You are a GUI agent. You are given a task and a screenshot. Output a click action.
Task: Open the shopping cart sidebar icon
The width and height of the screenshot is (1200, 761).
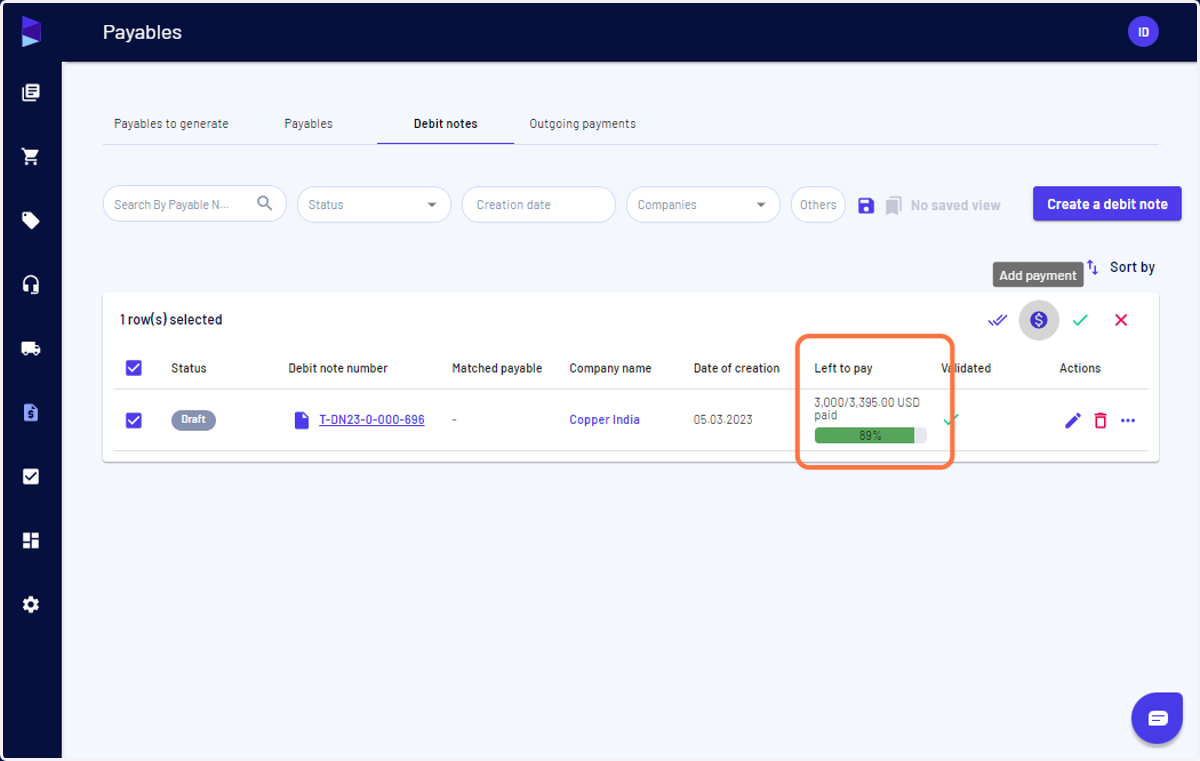[31, 157]
